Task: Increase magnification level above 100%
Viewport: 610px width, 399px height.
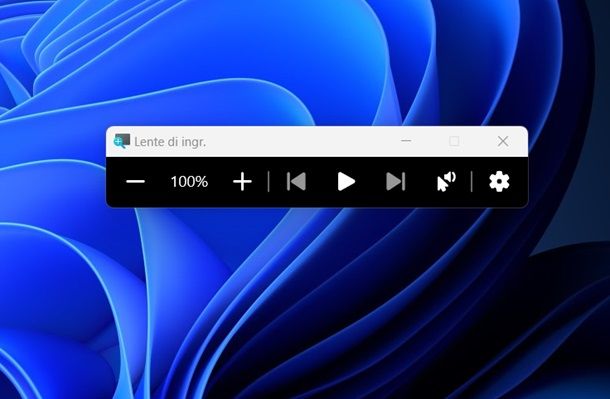Action: 242,182
